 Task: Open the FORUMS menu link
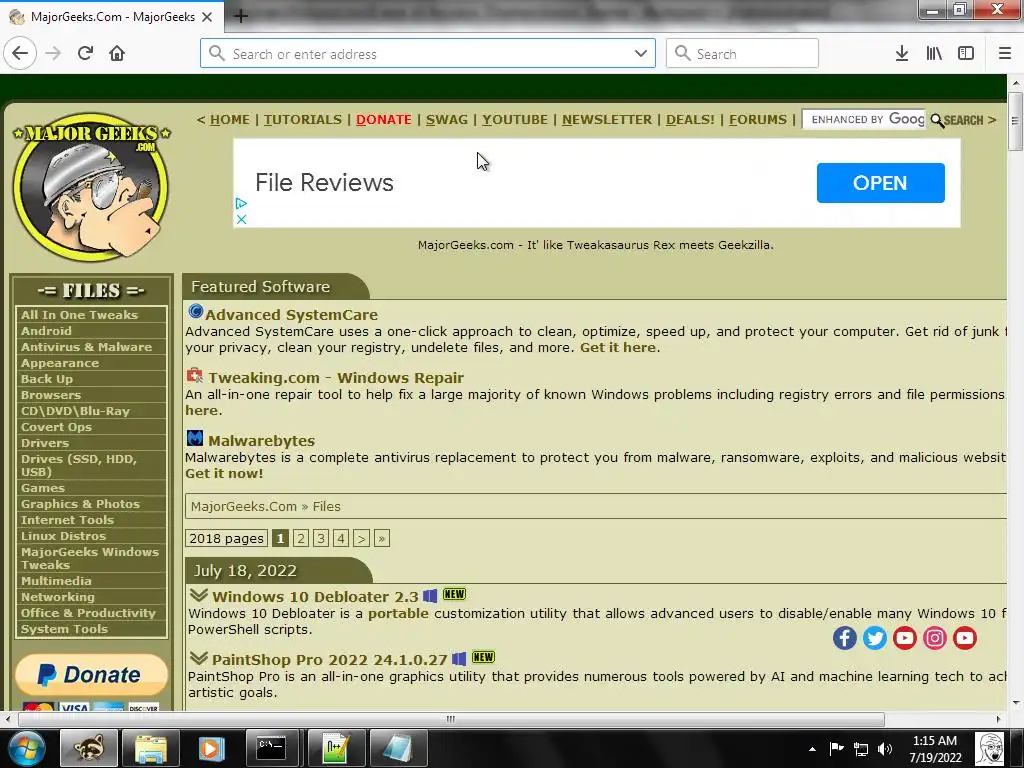(x=758, y=120)
